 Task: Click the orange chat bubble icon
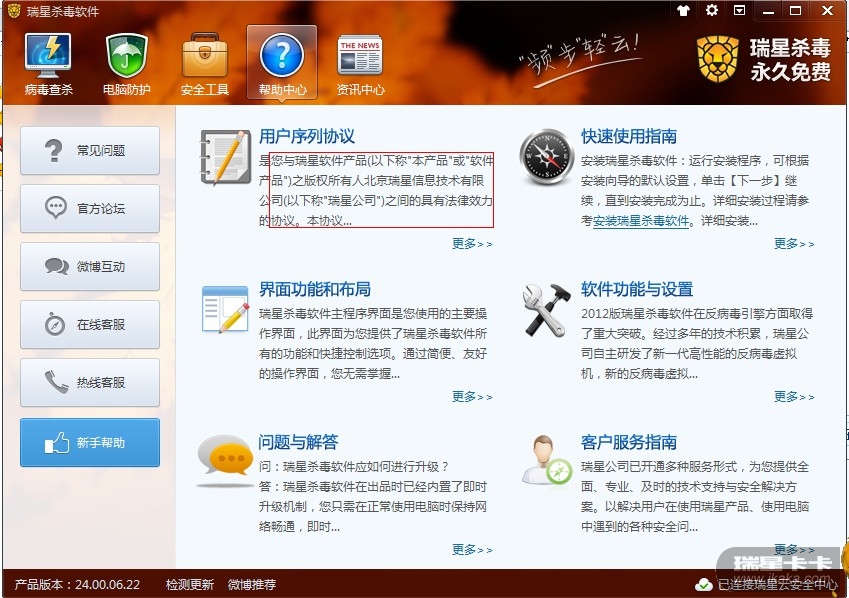coord(225,459)
